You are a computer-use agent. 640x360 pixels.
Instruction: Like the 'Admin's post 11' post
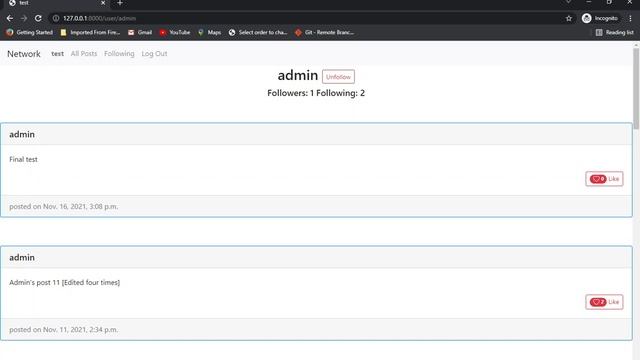tap(604, 302)
